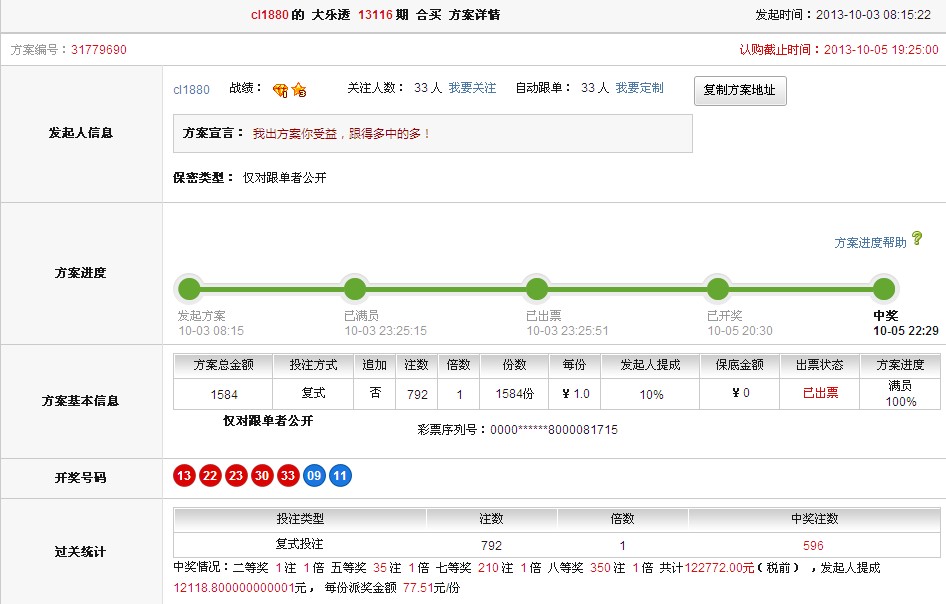
Task: Click the gold star achievement icon beside 战绩
Action: (x=298, y=90)
